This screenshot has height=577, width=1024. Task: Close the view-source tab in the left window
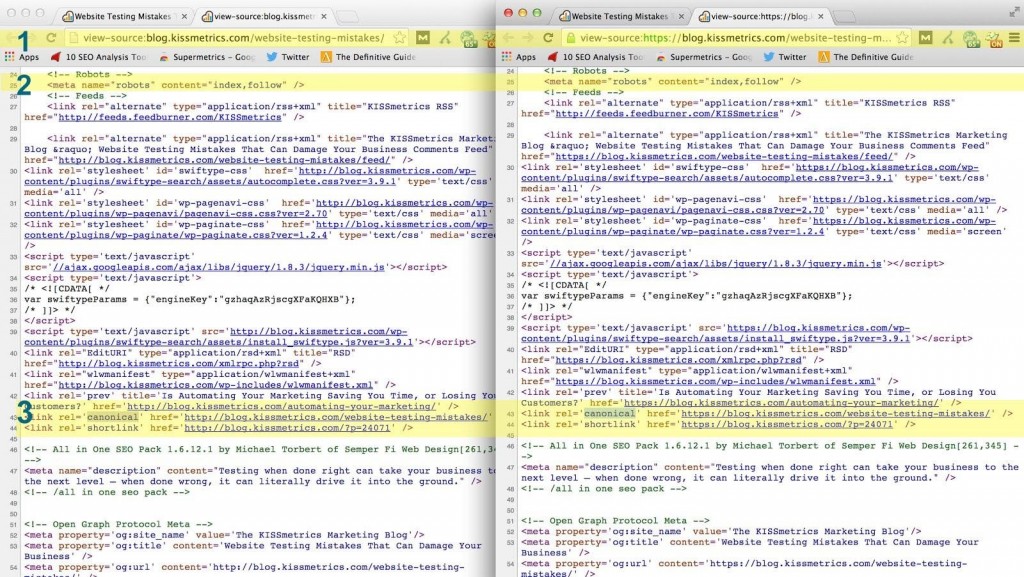click(324, 16)
